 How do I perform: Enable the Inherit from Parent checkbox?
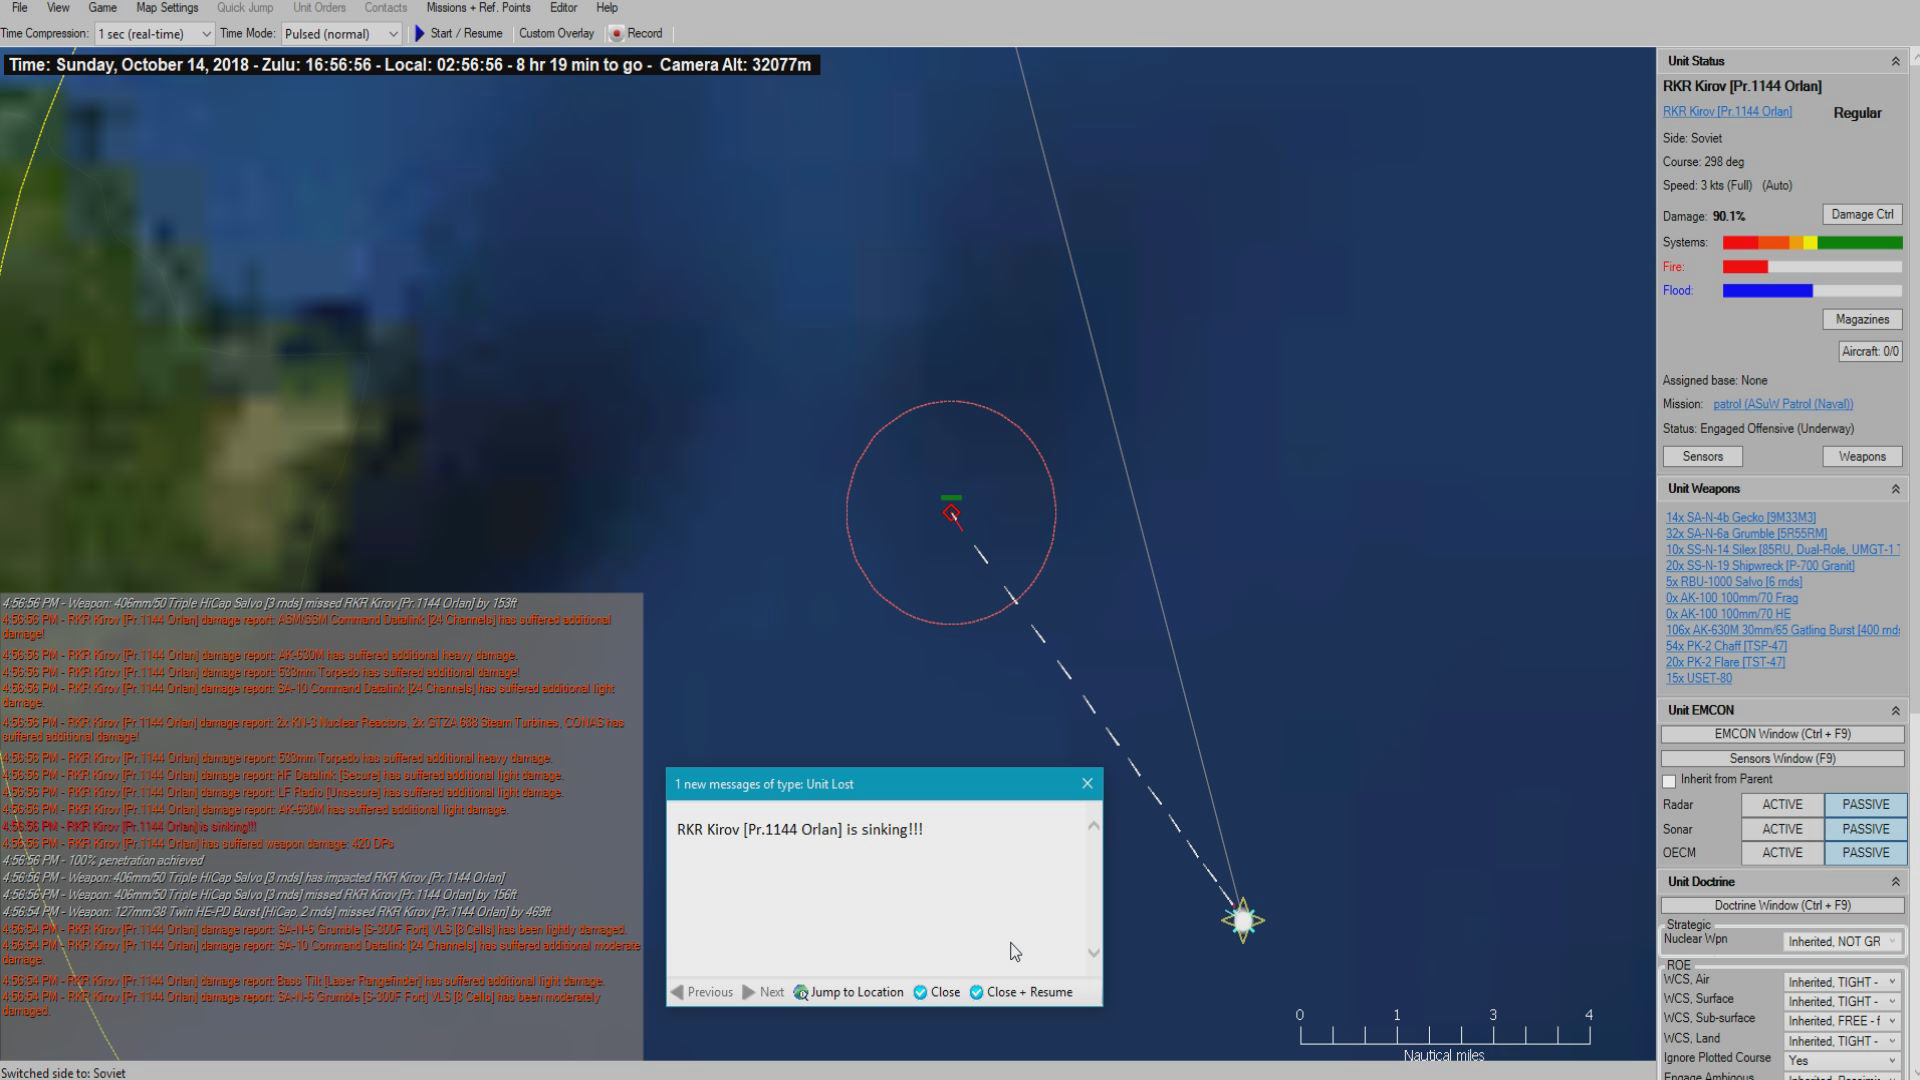[1669, 781]
